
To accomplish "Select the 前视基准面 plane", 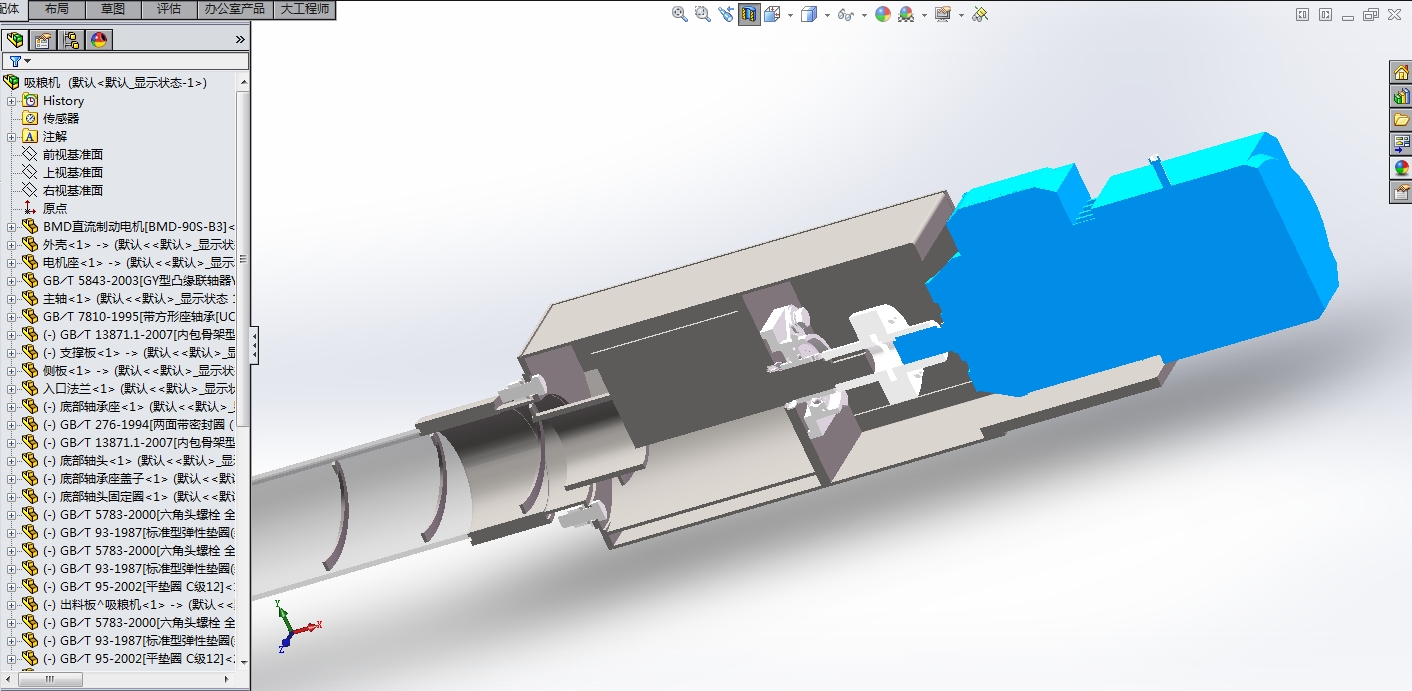I will pyautogui.click(x=63, y=155).
